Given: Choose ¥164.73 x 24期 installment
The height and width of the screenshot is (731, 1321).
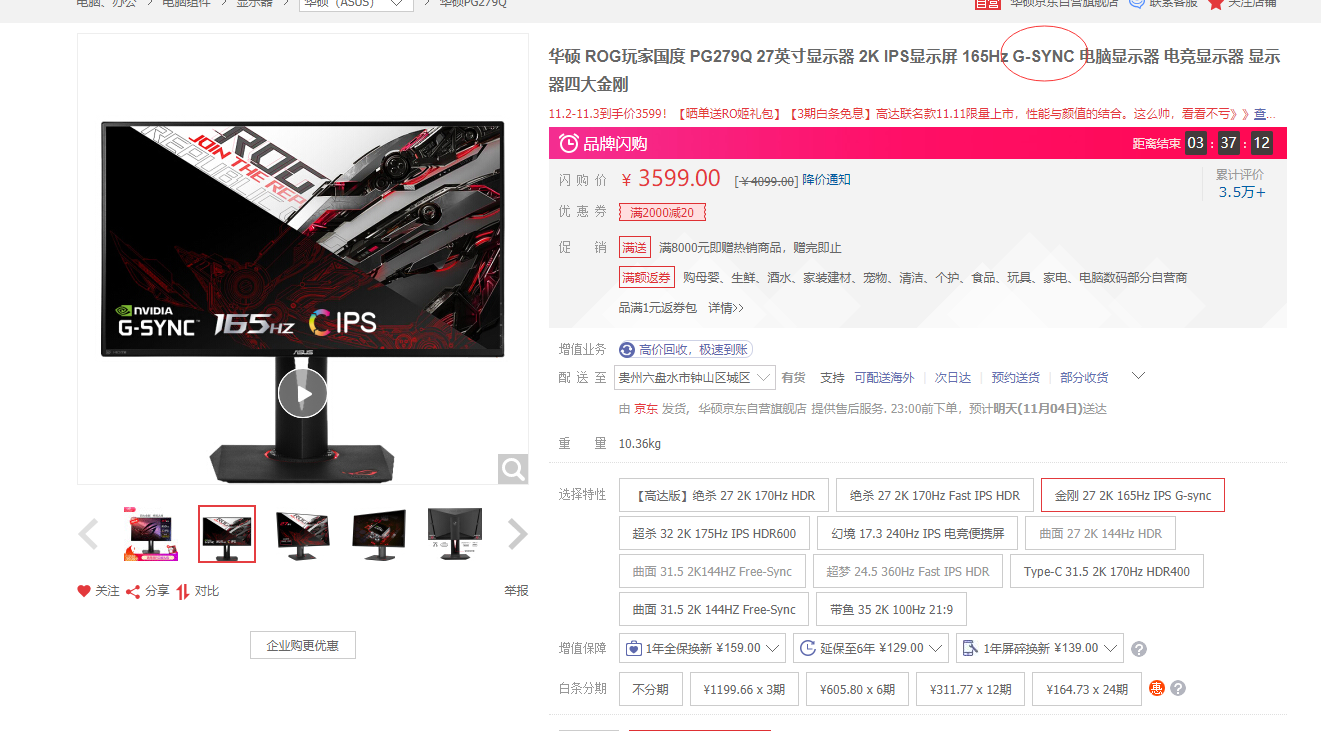Looking at the screenshot, I should tap(1086, 689).
